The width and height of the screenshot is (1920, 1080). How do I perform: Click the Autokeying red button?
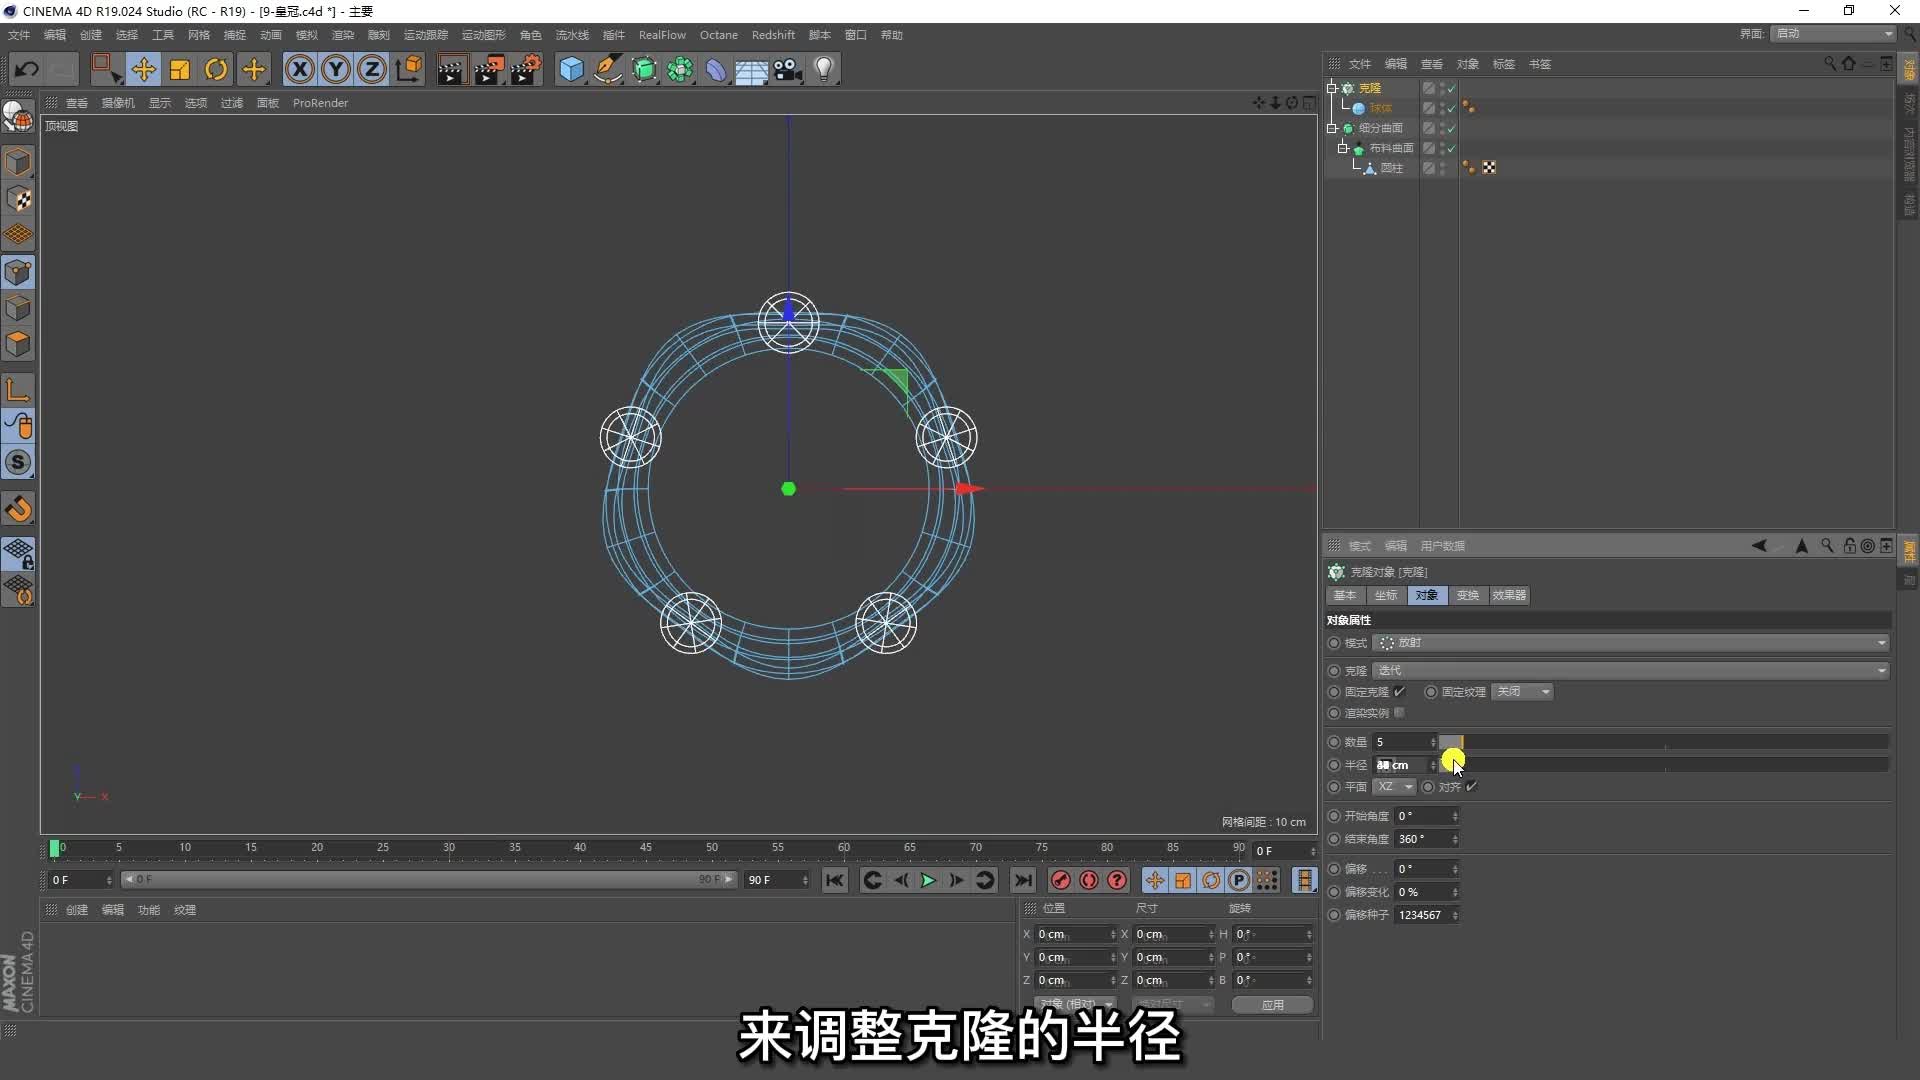tap(1089, 880)
